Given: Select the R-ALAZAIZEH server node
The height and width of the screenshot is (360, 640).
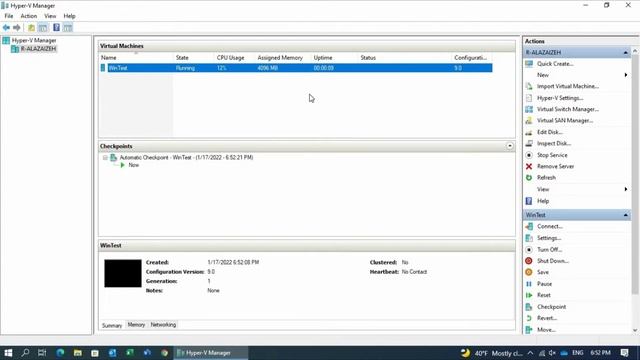Looking at the screenshot, I should tap(38, 49).
